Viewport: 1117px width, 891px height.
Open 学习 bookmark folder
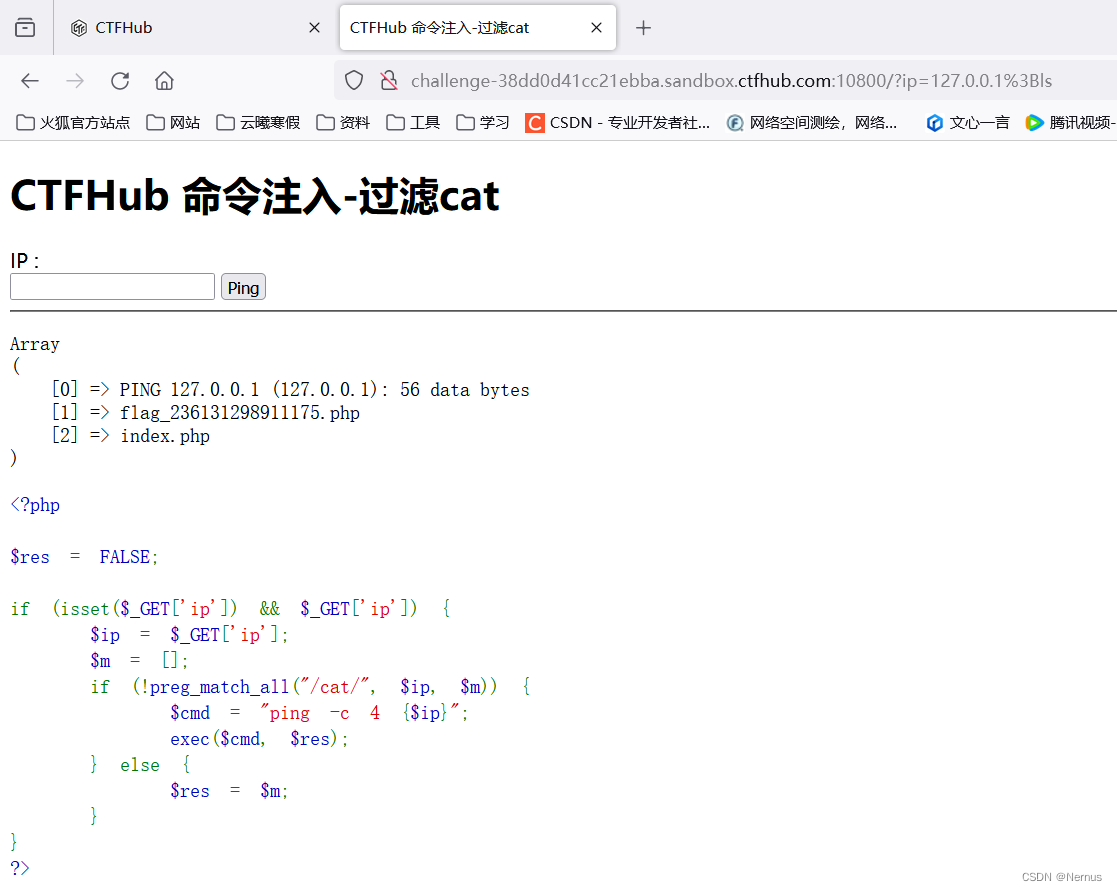tap(483, 123)
